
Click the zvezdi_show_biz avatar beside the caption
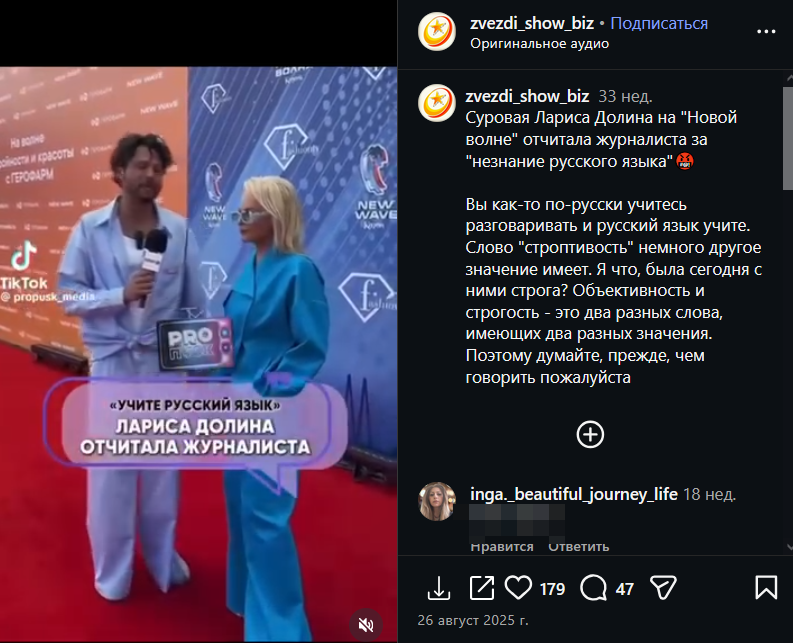click(x=437, y=103)
